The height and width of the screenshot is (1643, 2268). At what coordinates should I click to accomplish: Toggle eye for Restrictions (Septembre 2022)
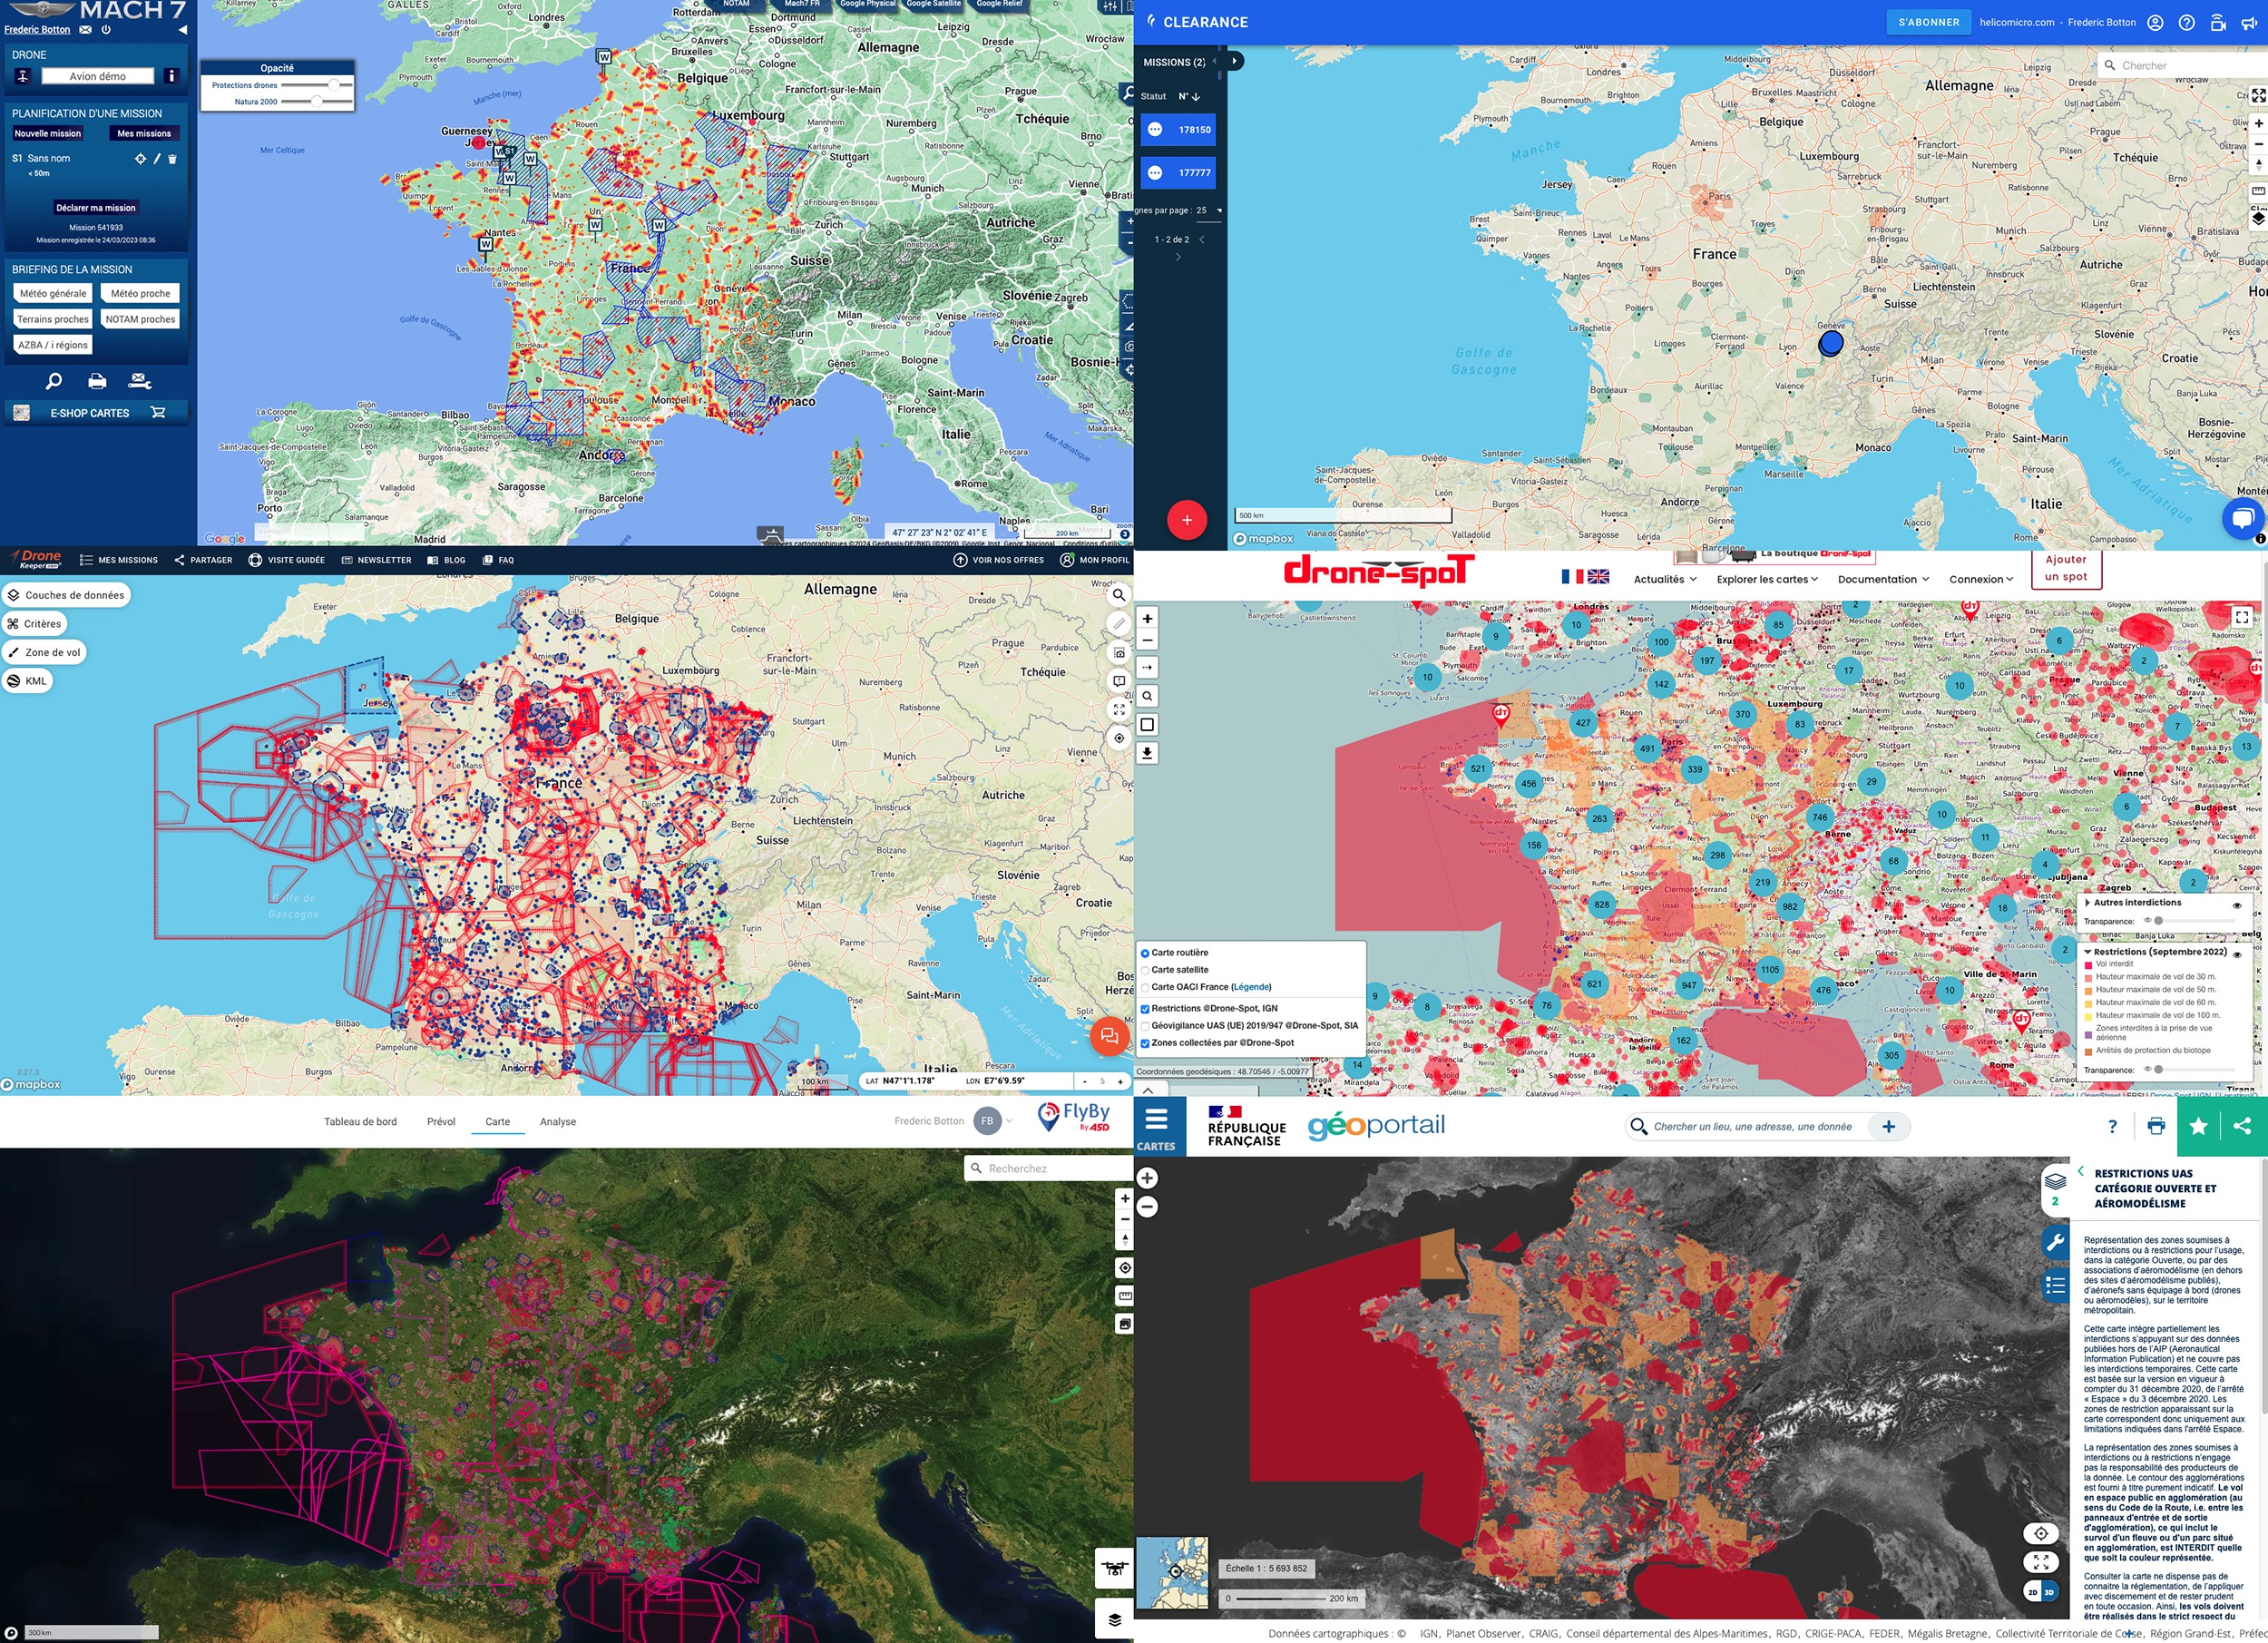(2237, 955)
